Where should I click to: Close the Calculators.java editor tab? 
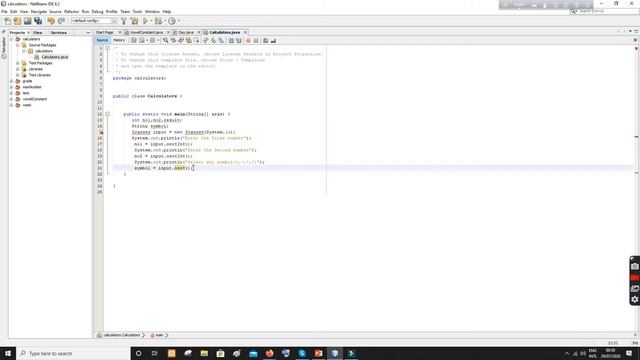click(x=245, y=32)
